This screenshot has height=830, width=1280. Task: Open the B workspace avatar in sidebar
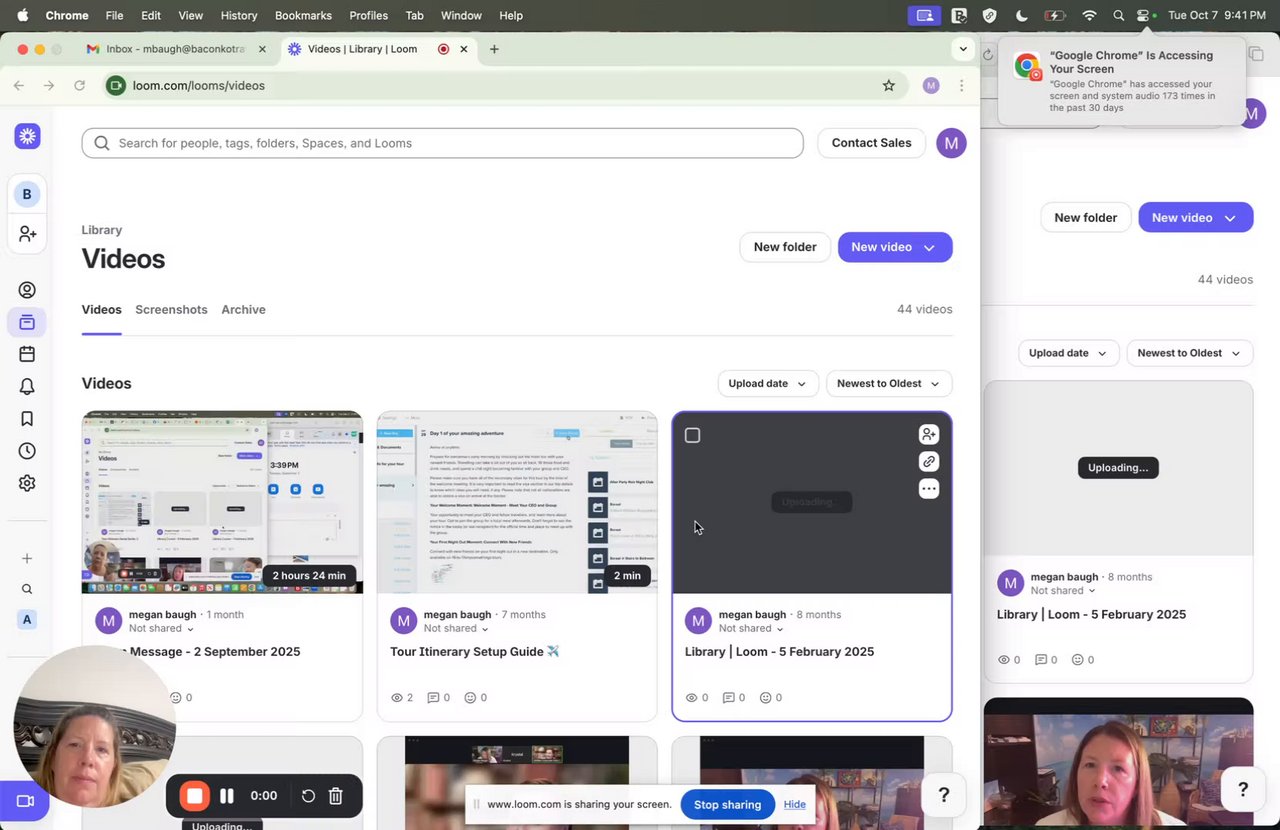(x=27, y=194)
